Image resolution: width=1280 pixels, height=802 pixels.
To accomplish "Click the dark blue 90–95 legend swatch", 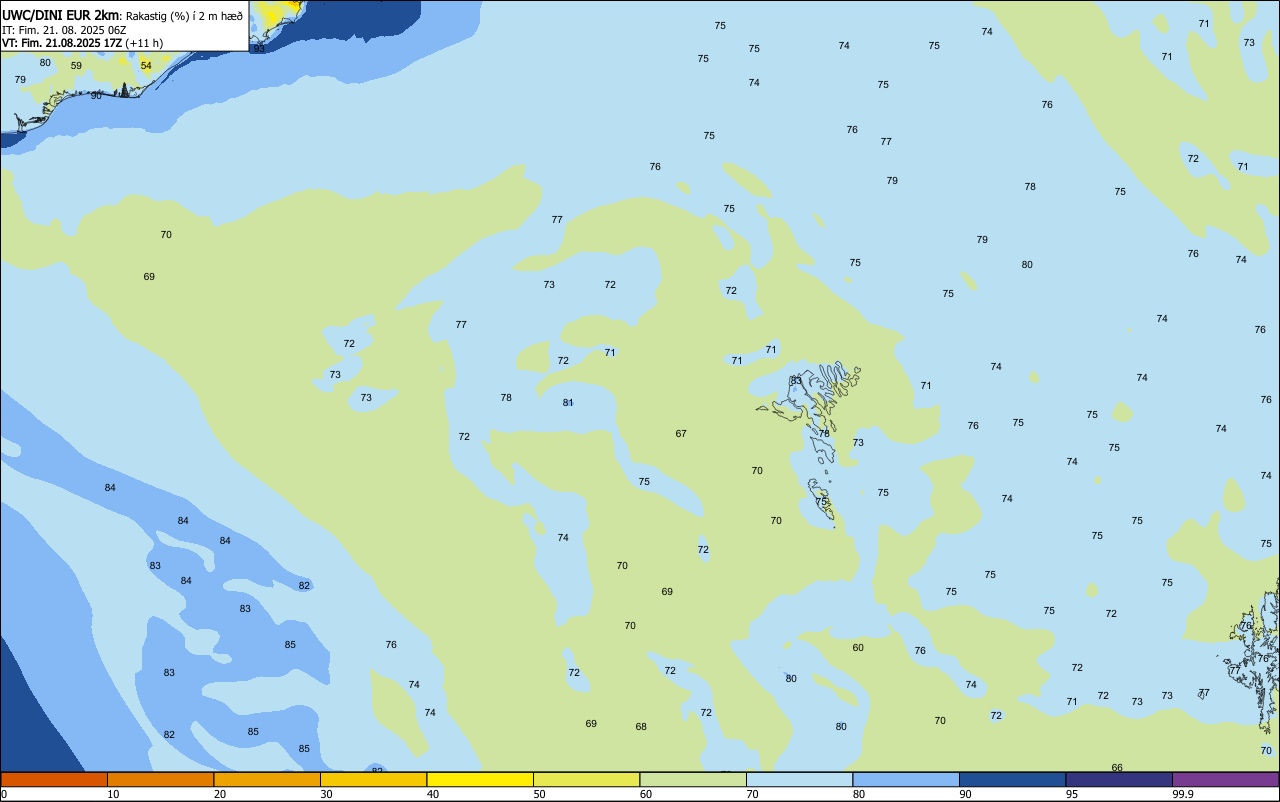I will pos(1012,779).
